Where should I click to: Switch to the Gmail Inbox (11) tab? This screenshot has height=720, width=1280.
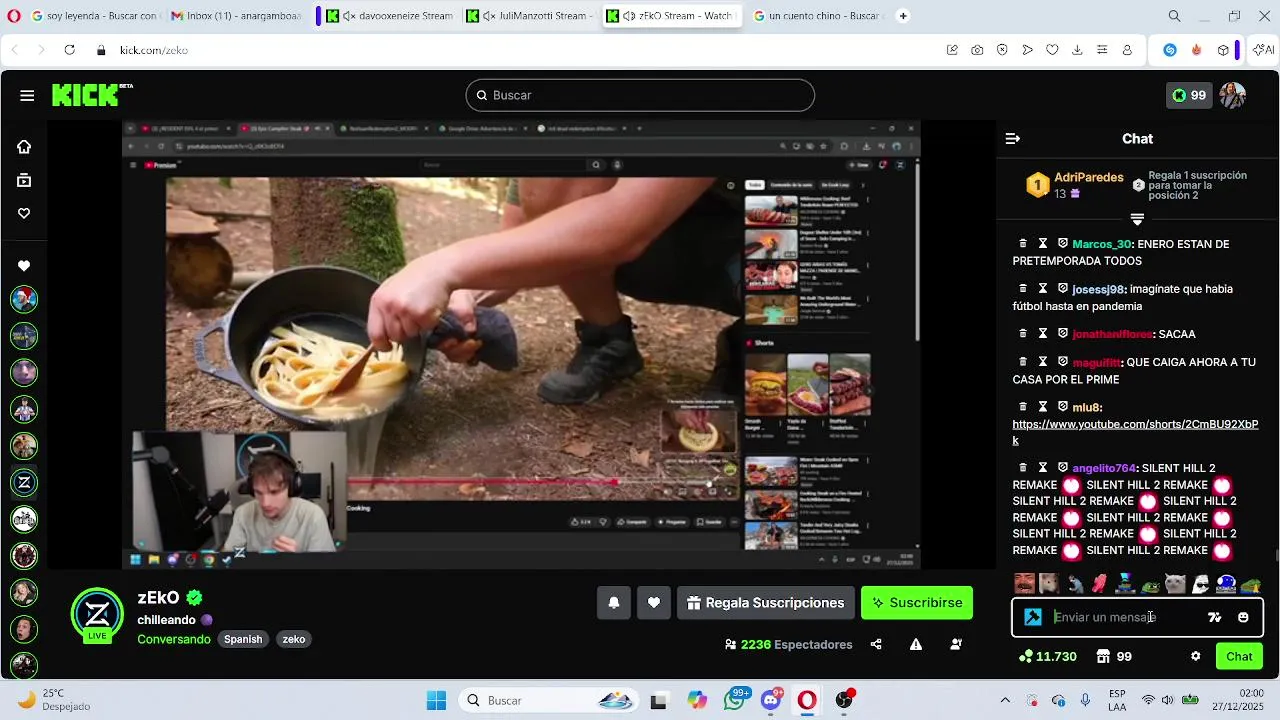coord(236,16)
